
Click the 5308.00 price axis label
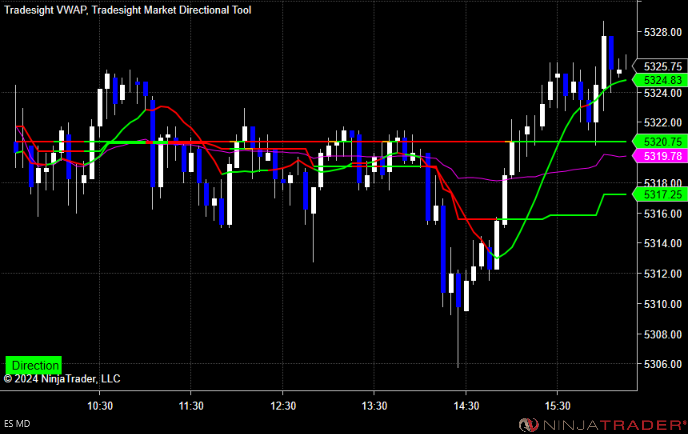(663, 335)
